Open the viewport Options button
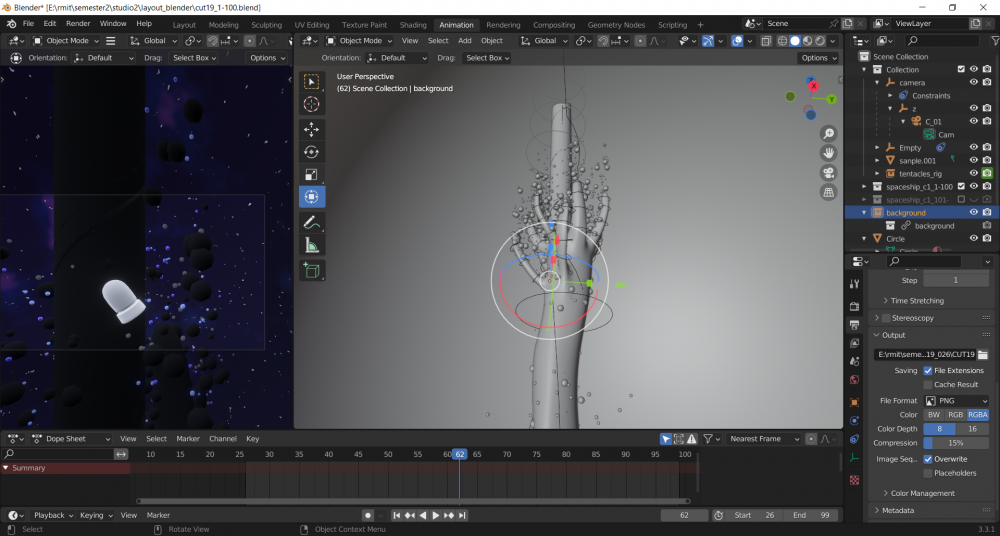Image resolution: width=1000 pixels, height=536 pixels. point(818,57)
